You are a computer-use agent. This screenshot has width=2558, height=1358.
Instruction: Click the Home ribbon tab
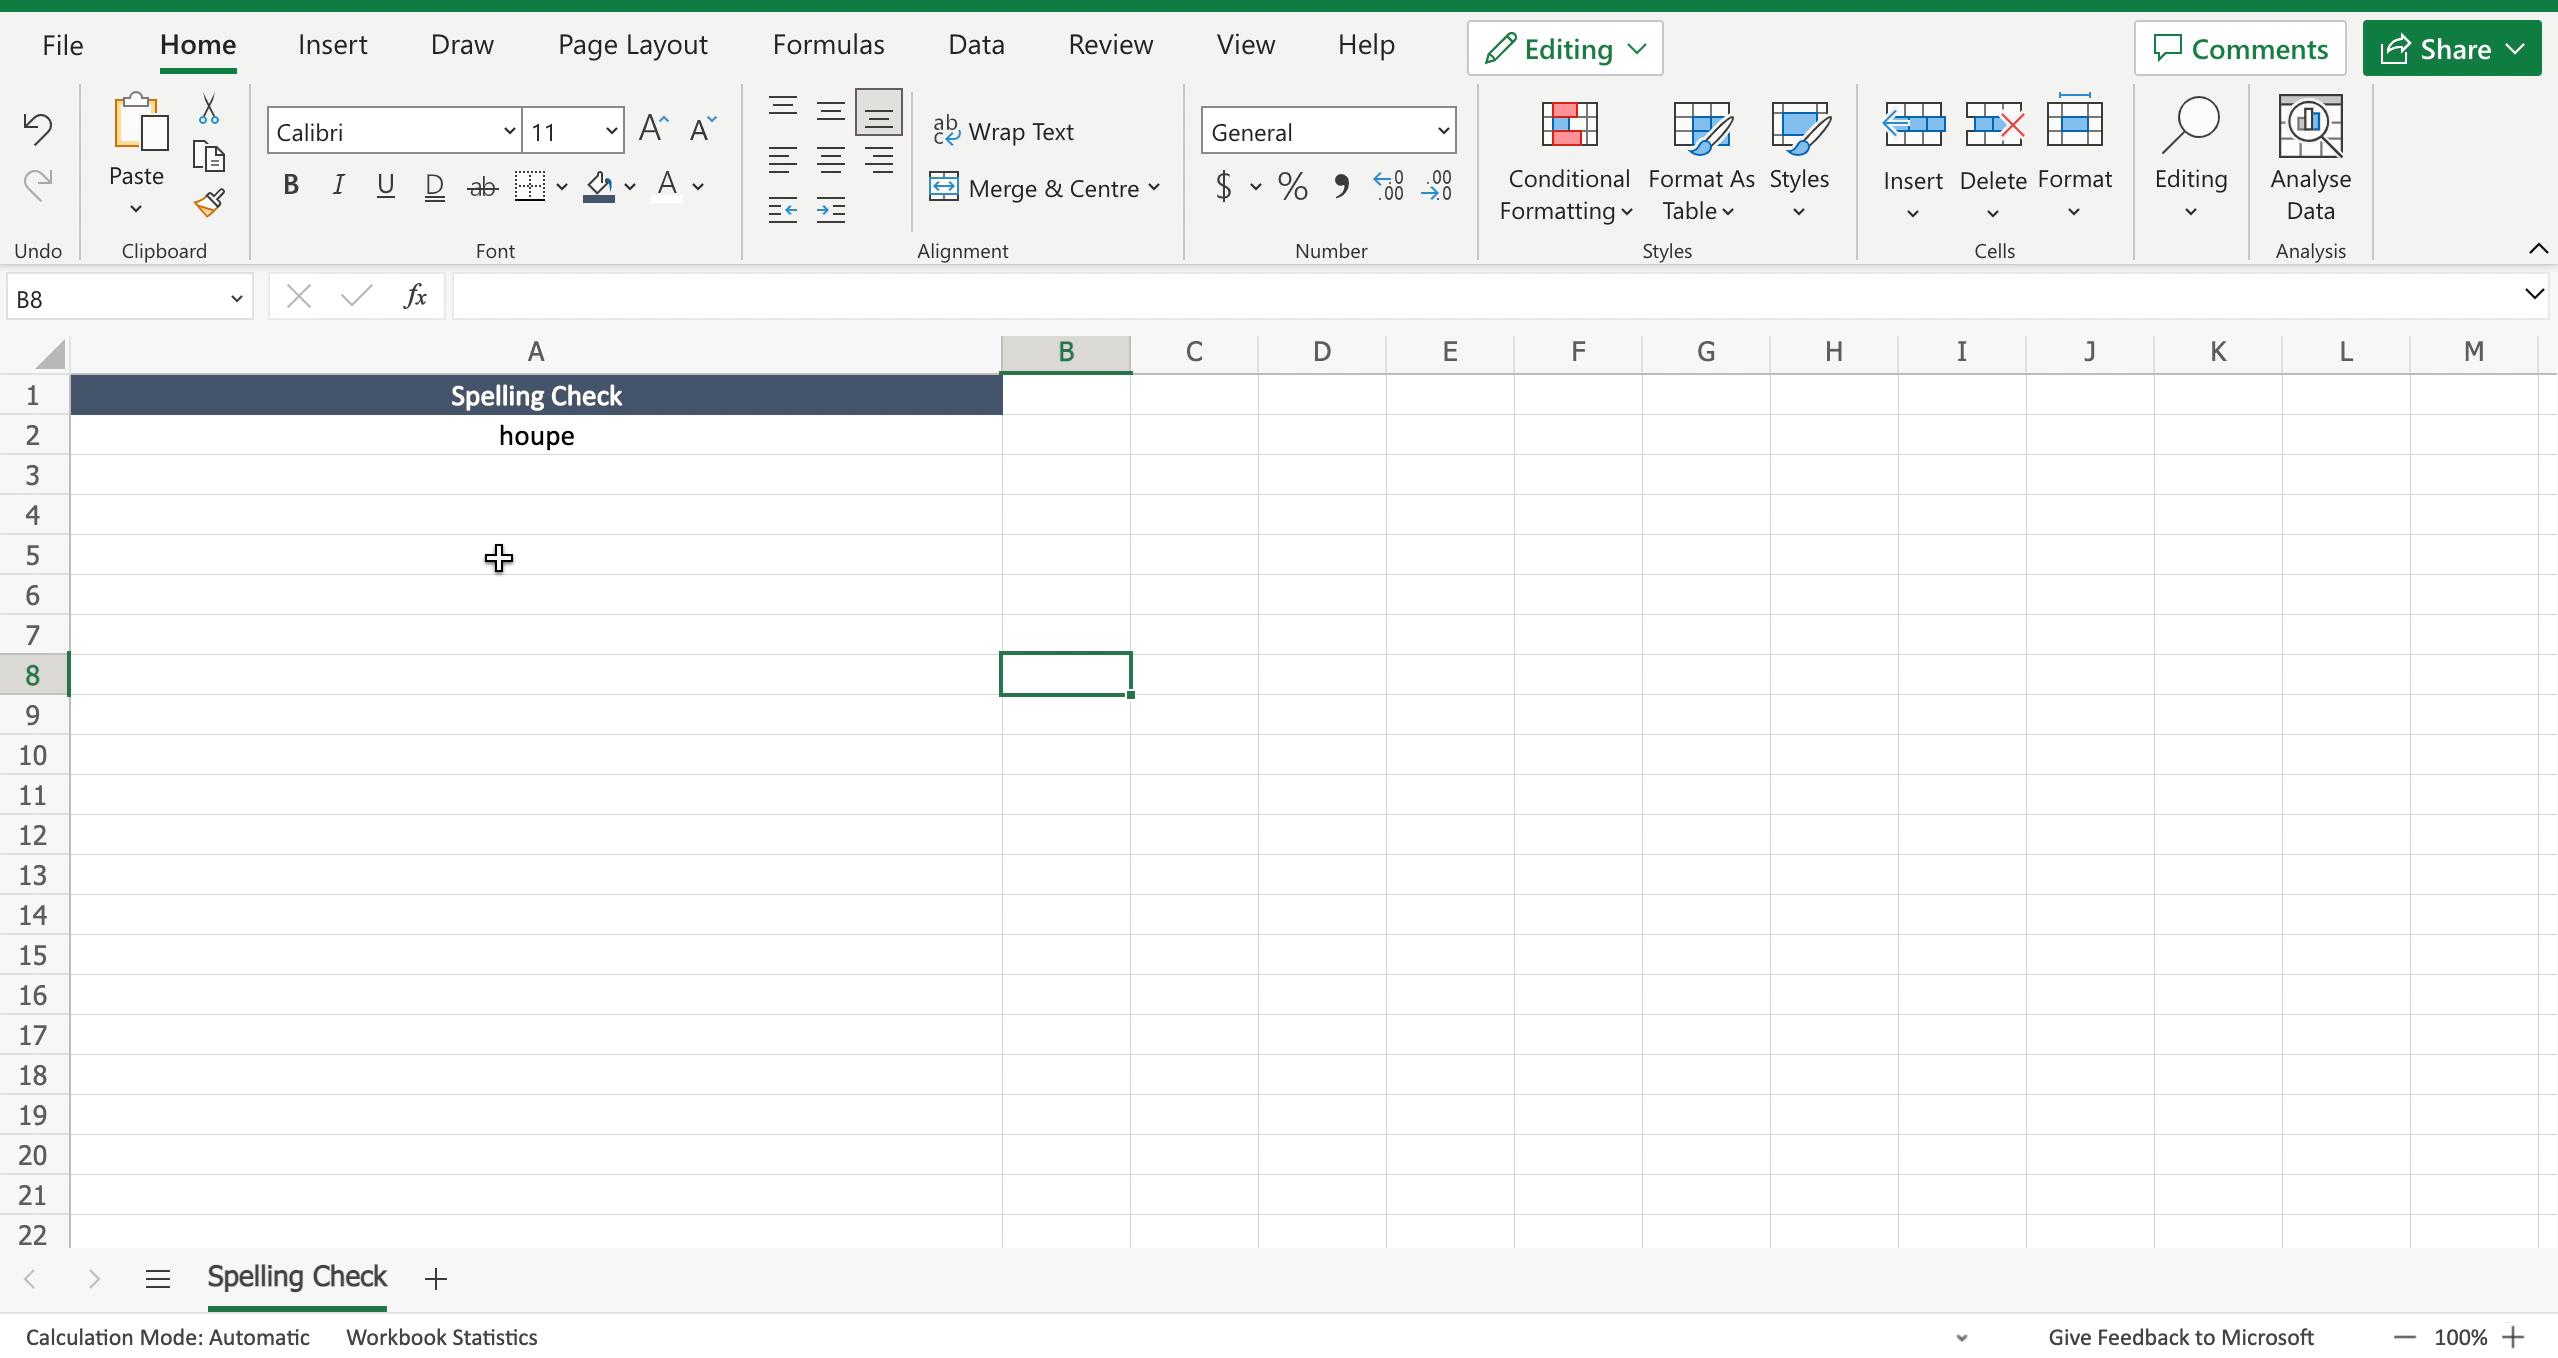[196, 46]
